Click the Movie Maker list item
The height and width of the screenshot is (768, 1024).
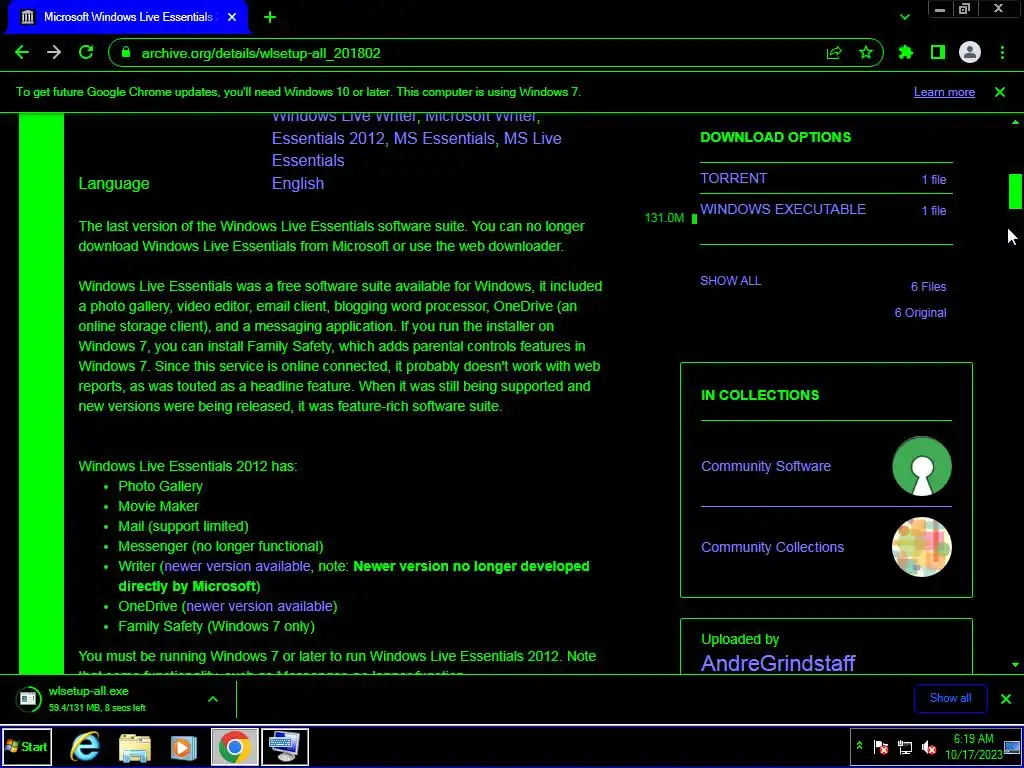(x=158, y=506)
